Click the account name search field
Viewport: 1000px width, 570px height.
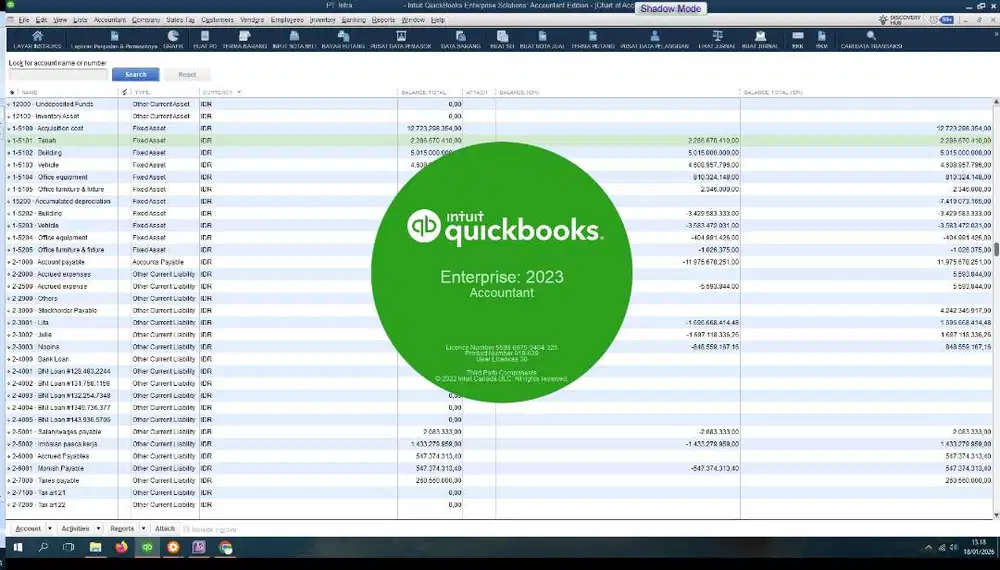(58, 75)
